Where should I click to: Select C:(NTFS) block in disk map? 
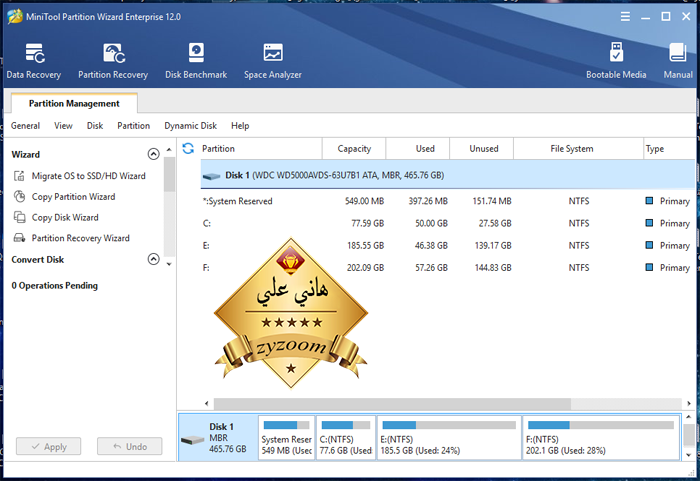tap(346, 437)
